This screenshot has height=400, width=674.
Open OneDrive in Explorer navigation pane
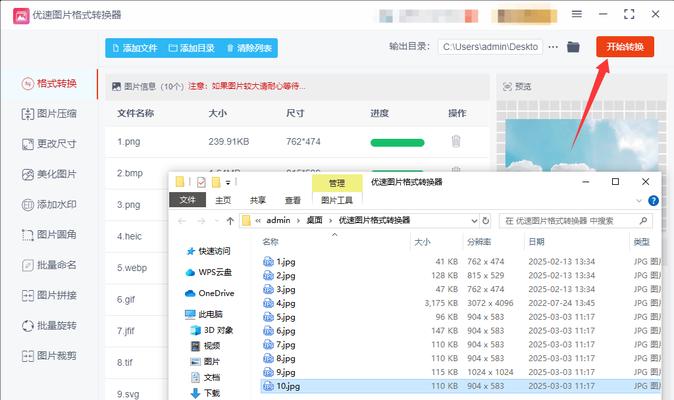pos(210,293)
